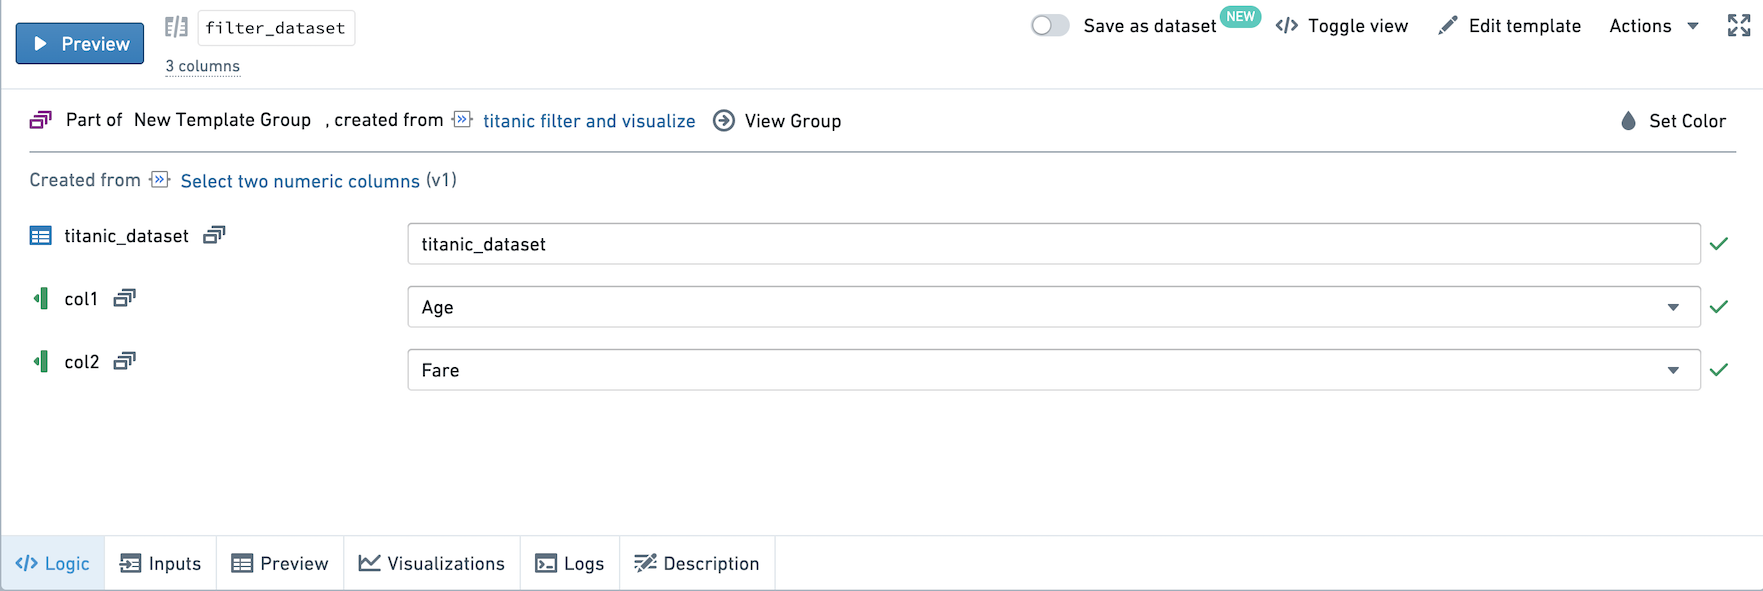Click the 'New Template Group' name text
Image resolution: width=1763 pixels, height=591 pixels.
[x=223, y=120]
